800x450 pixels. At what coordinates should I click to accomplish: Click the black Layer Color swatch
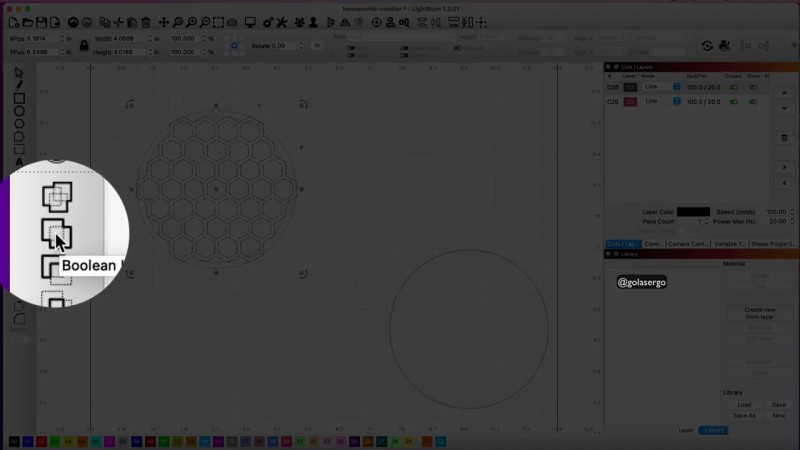point(693,212)
